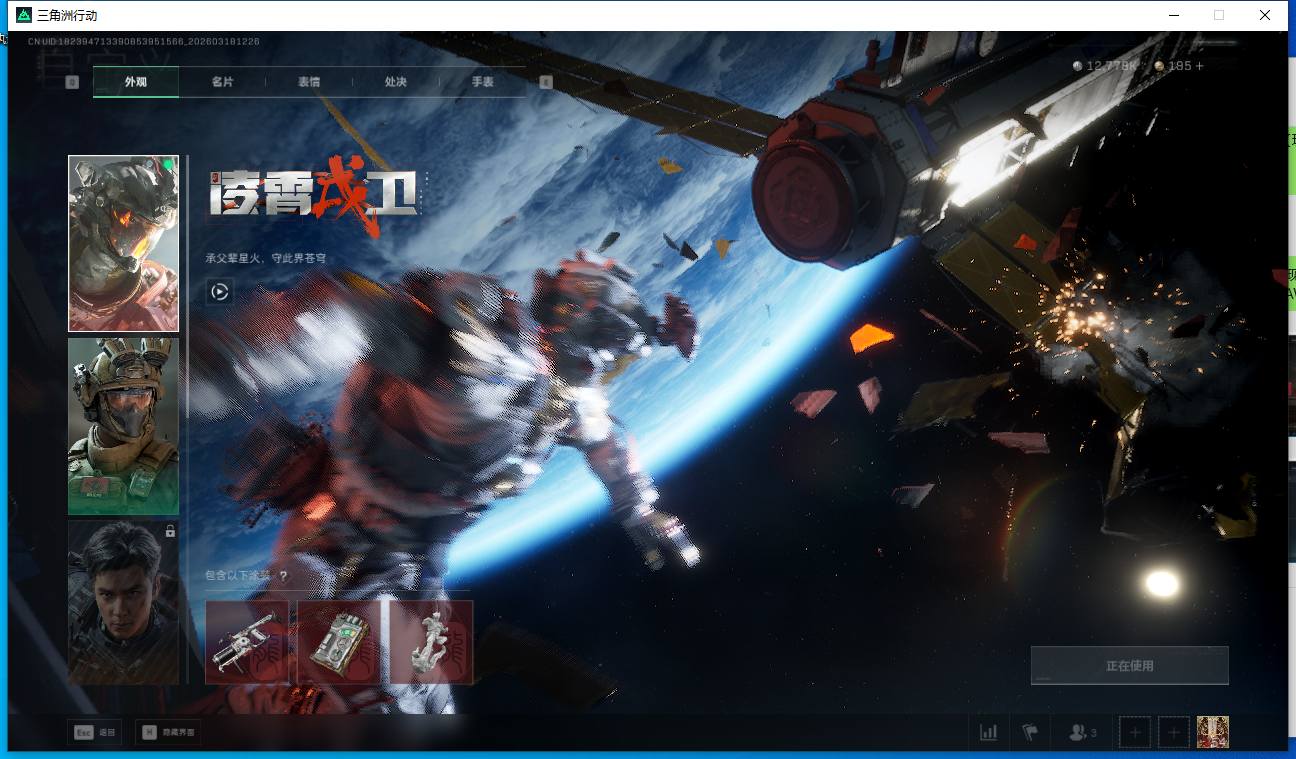Open the bar chart stats icon

(x=989, y=733)
